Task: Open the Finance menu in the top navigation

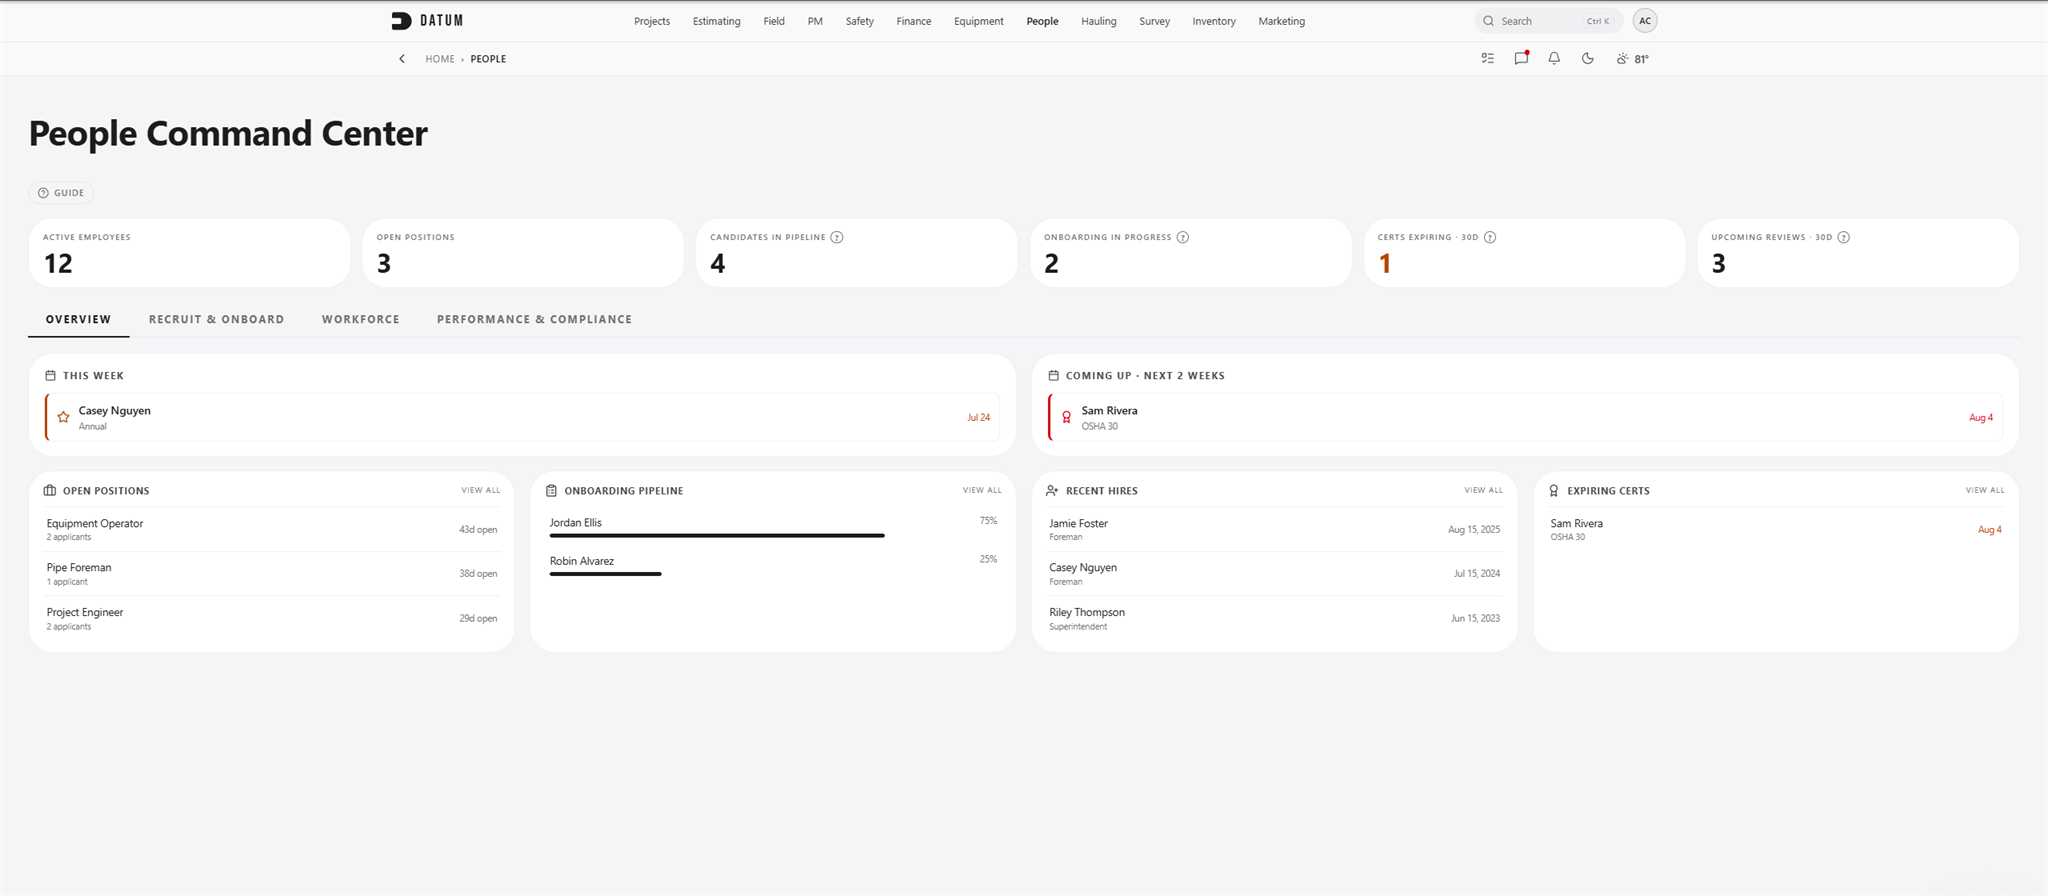Action: [914, 21]
